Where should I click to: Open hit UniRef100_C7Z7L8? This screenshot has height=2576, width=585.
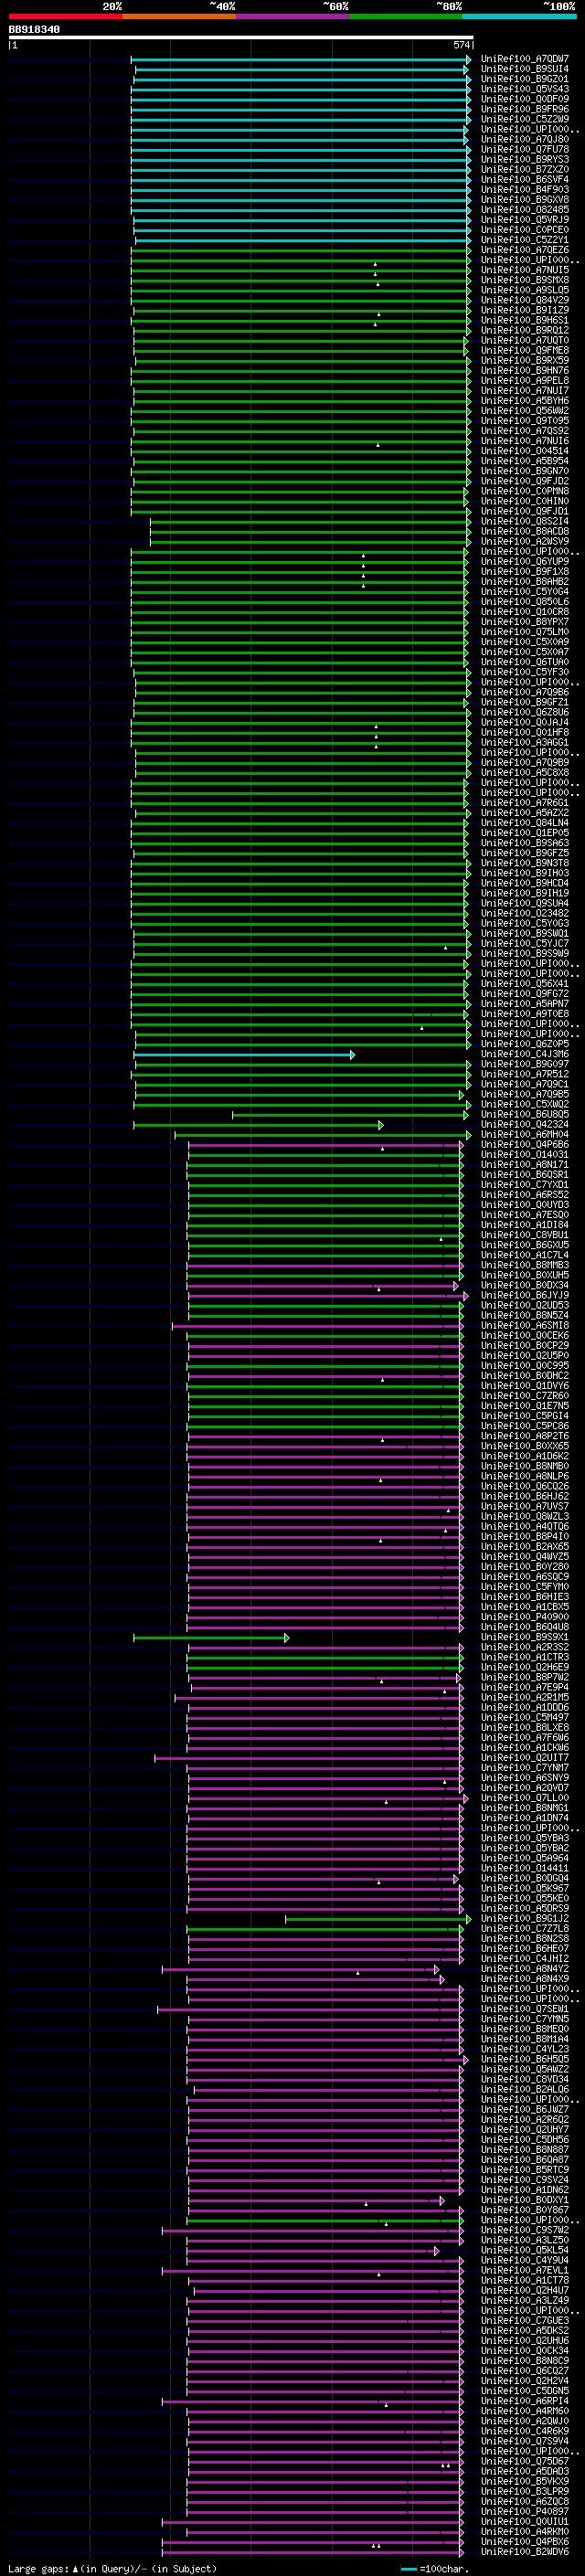(x=525, y=1928)
